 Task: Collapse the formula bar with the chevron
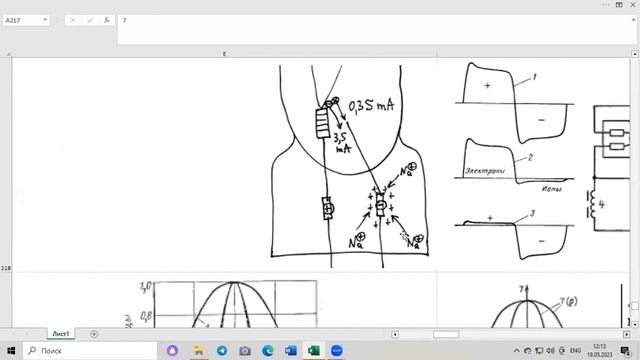(x=633, y=20)
